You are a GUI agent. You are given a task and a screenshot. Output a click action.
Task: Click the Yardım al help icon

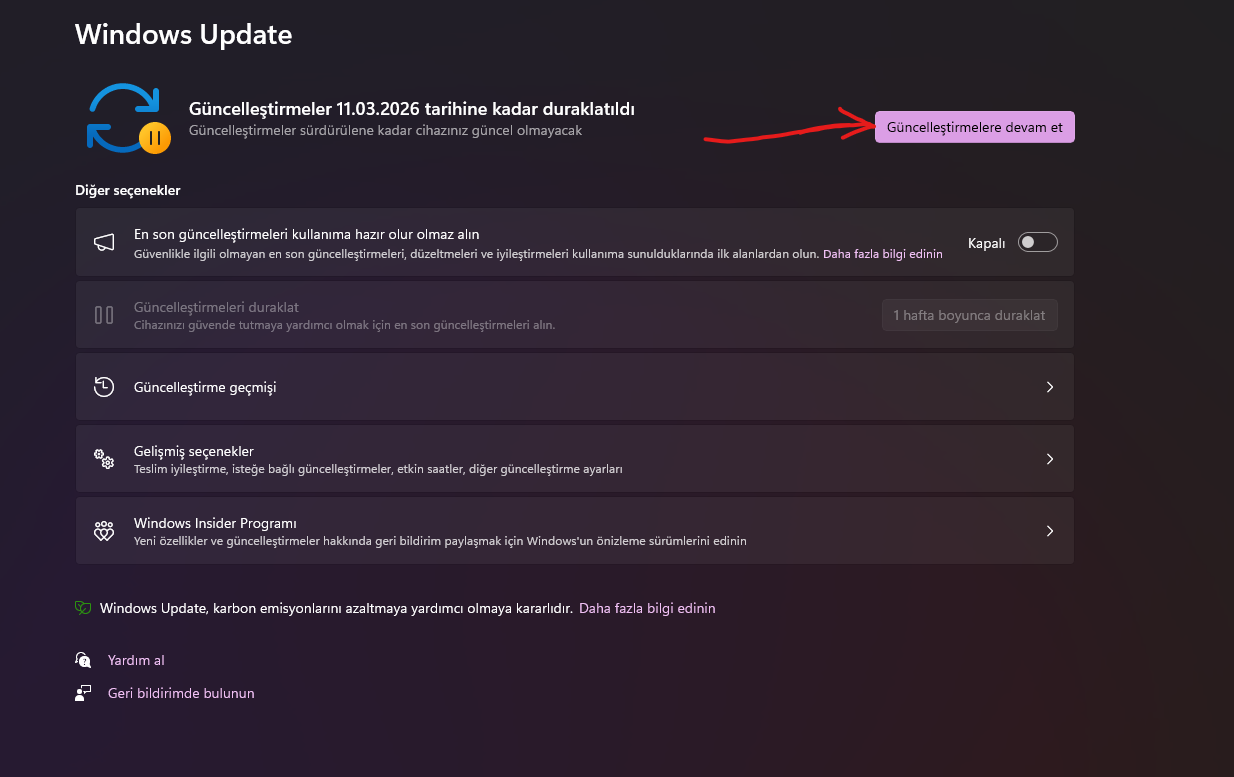84,660
